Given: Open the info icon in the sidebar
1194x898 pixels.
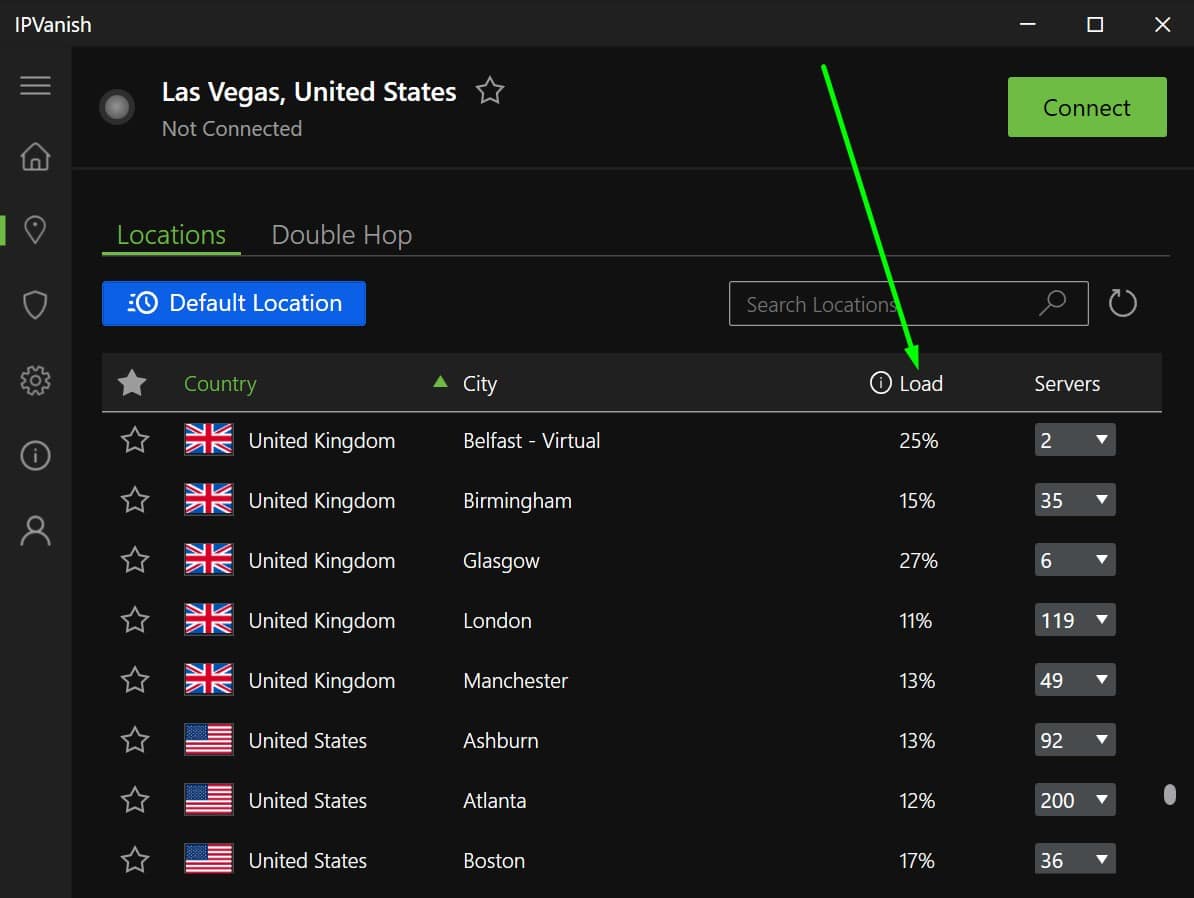Looking at the screenshot, I should pyautogui.click(x=35, y=455).
